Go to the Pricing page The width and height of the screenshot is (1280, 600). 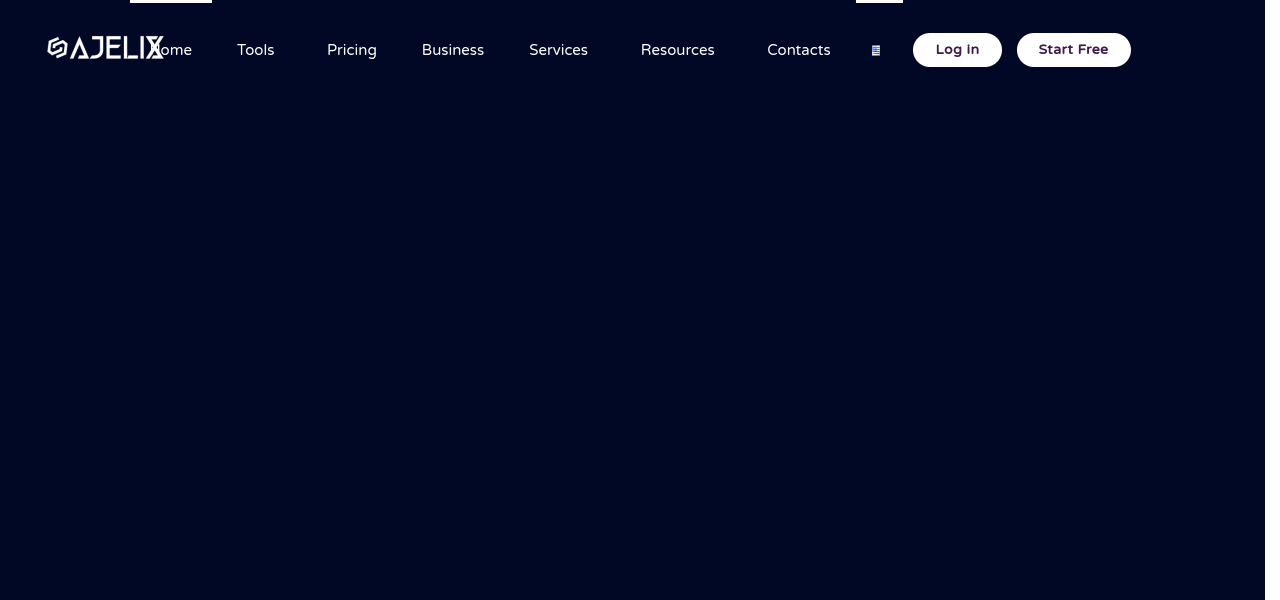coord(351,50)
